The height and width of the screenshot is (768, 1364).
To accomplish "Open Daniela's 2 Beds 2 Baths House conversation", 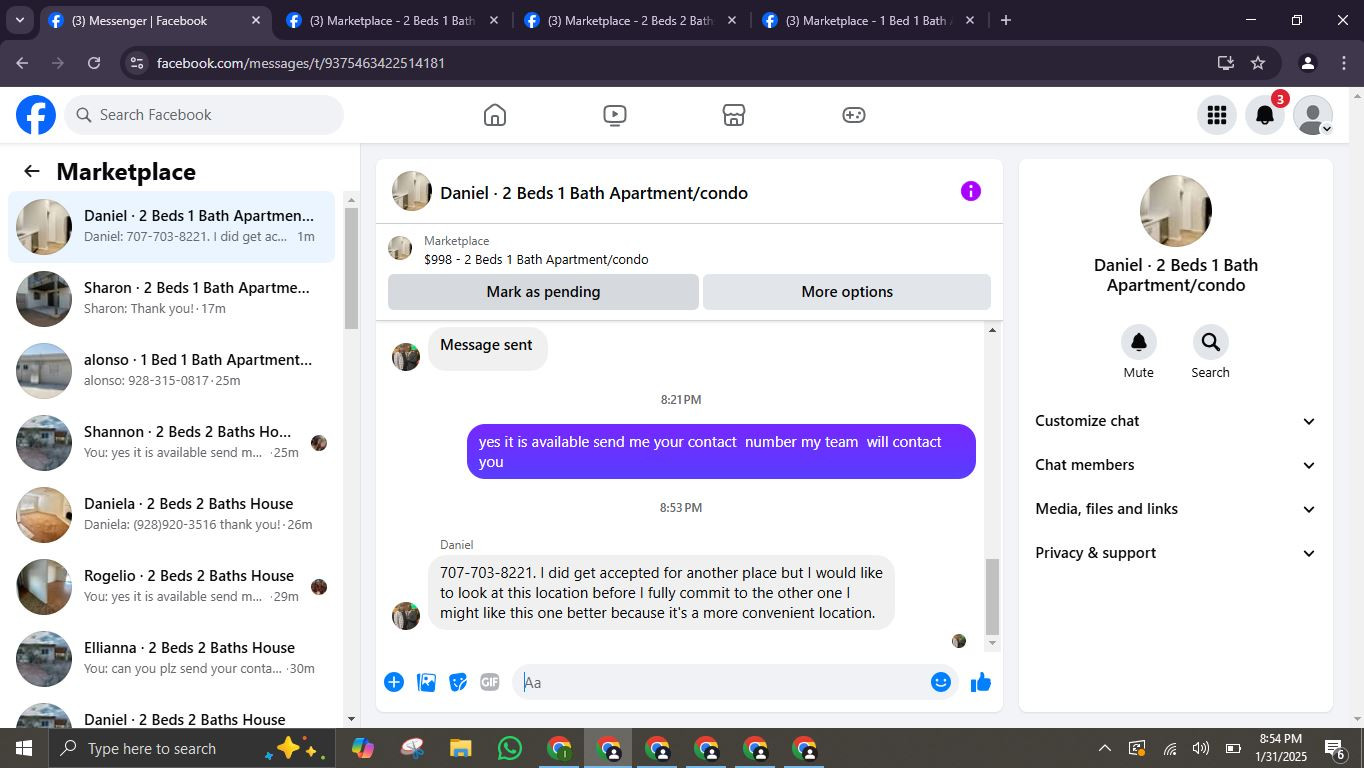I will tap(172, 515).
